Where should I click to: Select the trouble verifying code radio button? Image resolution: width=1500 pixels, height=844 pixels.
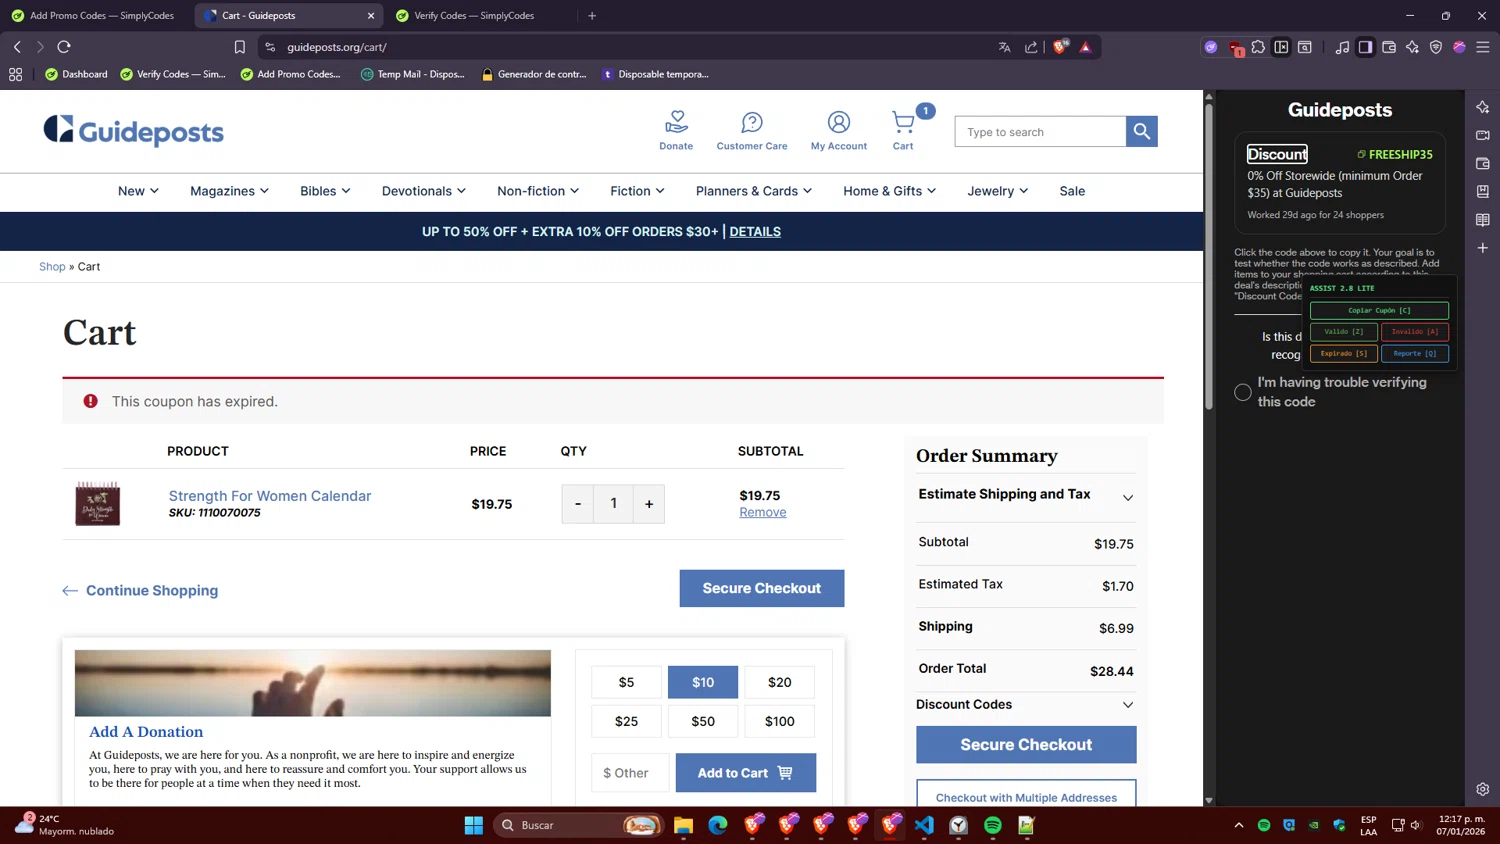tap(1242, 392)
